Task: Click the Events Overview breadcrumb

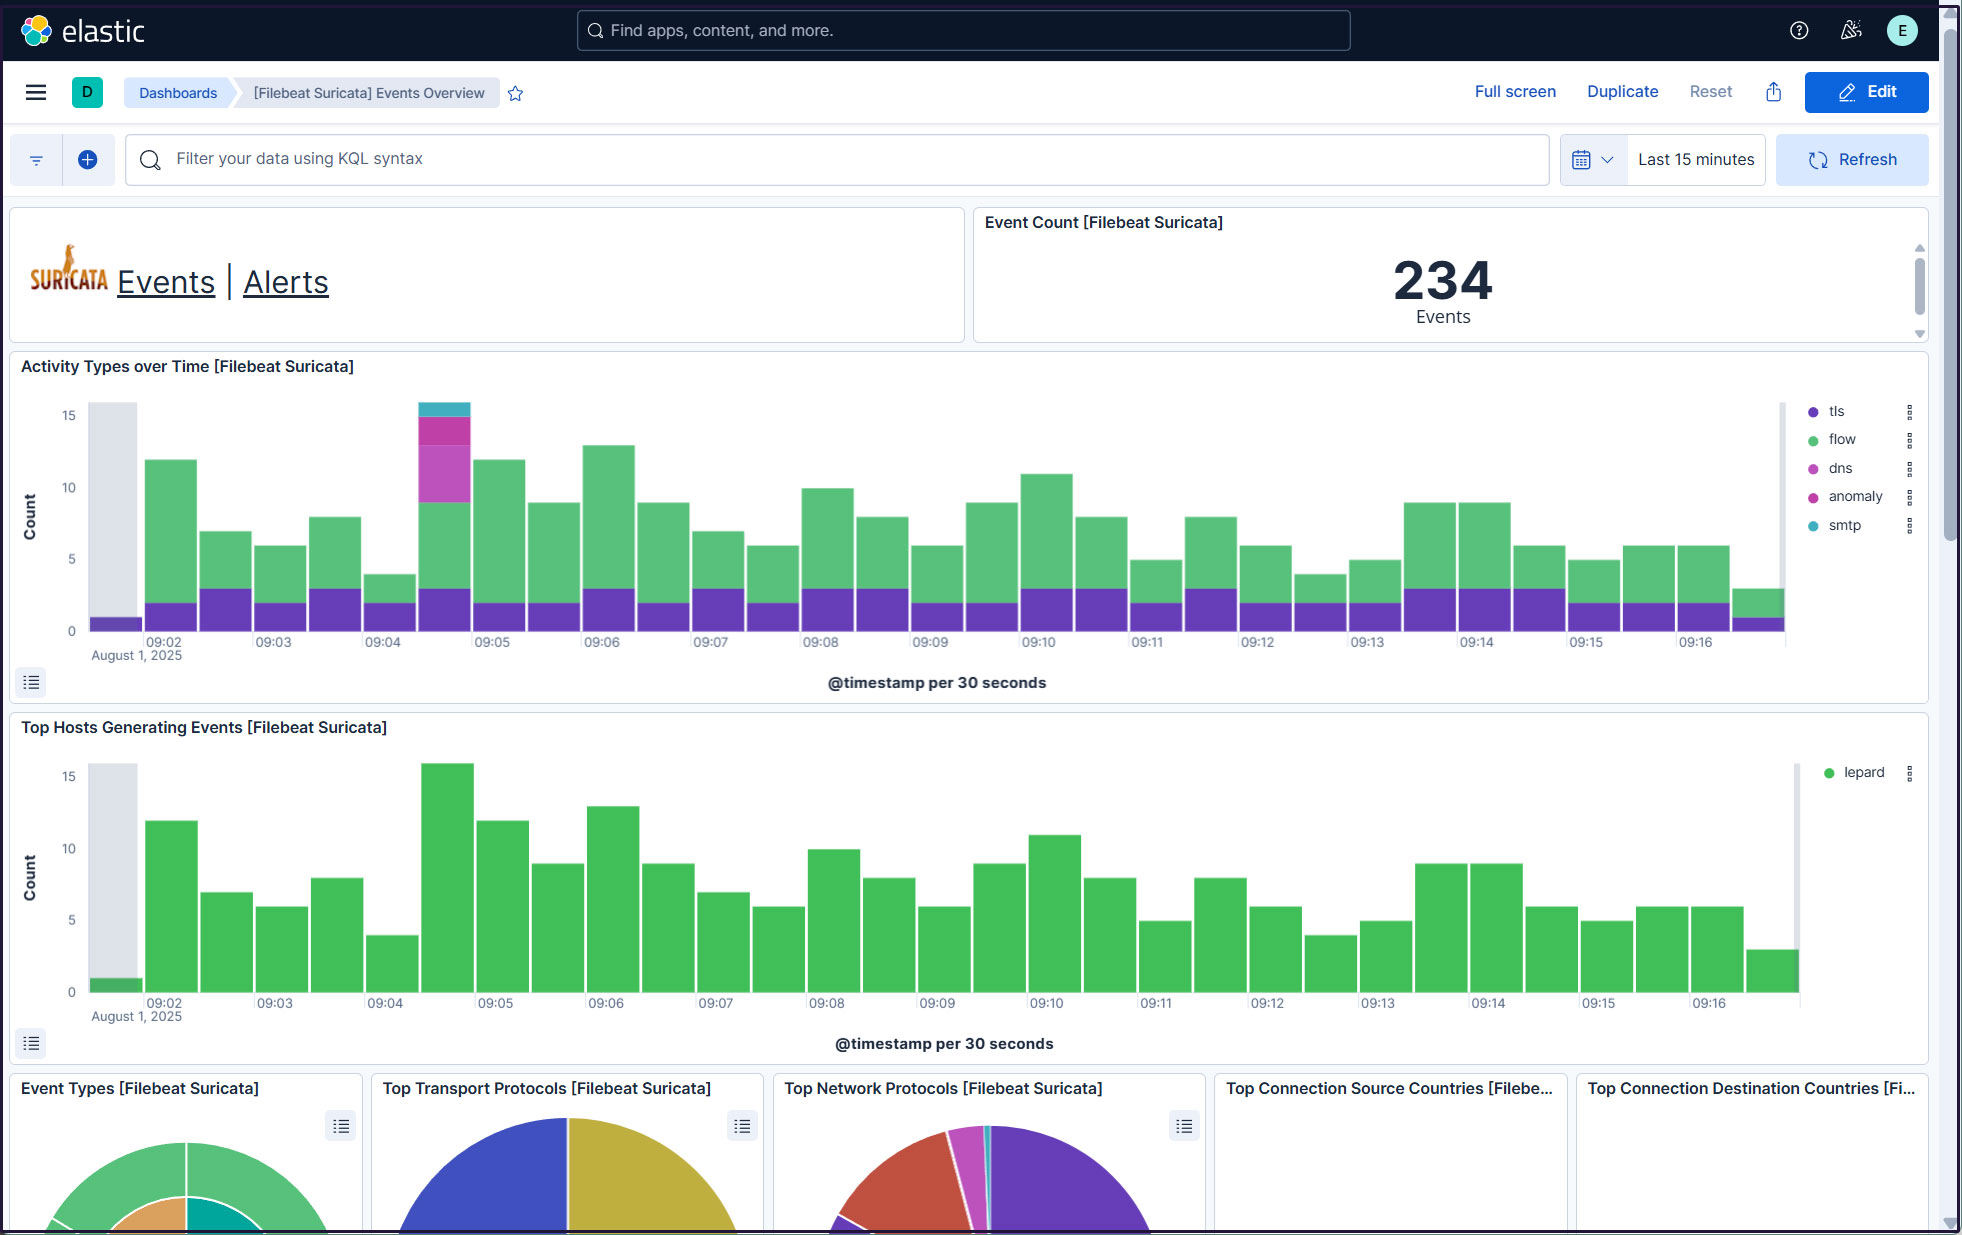Action: [369, 93]
